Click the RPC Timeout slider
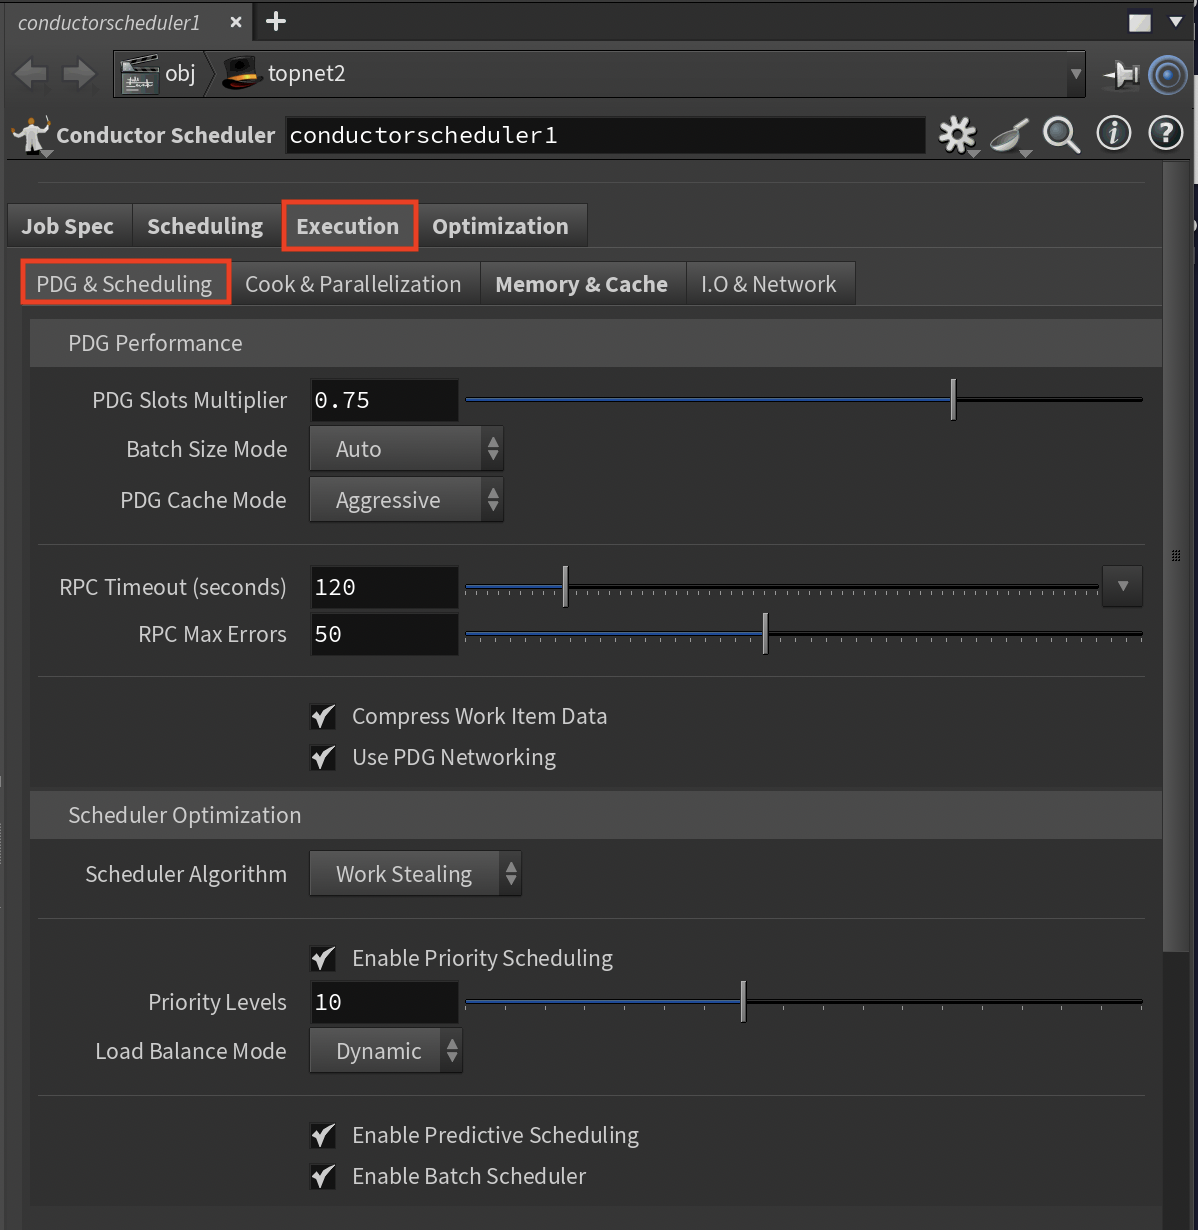Screen dimensions: 1198x1230 click(x=782, y=587)
